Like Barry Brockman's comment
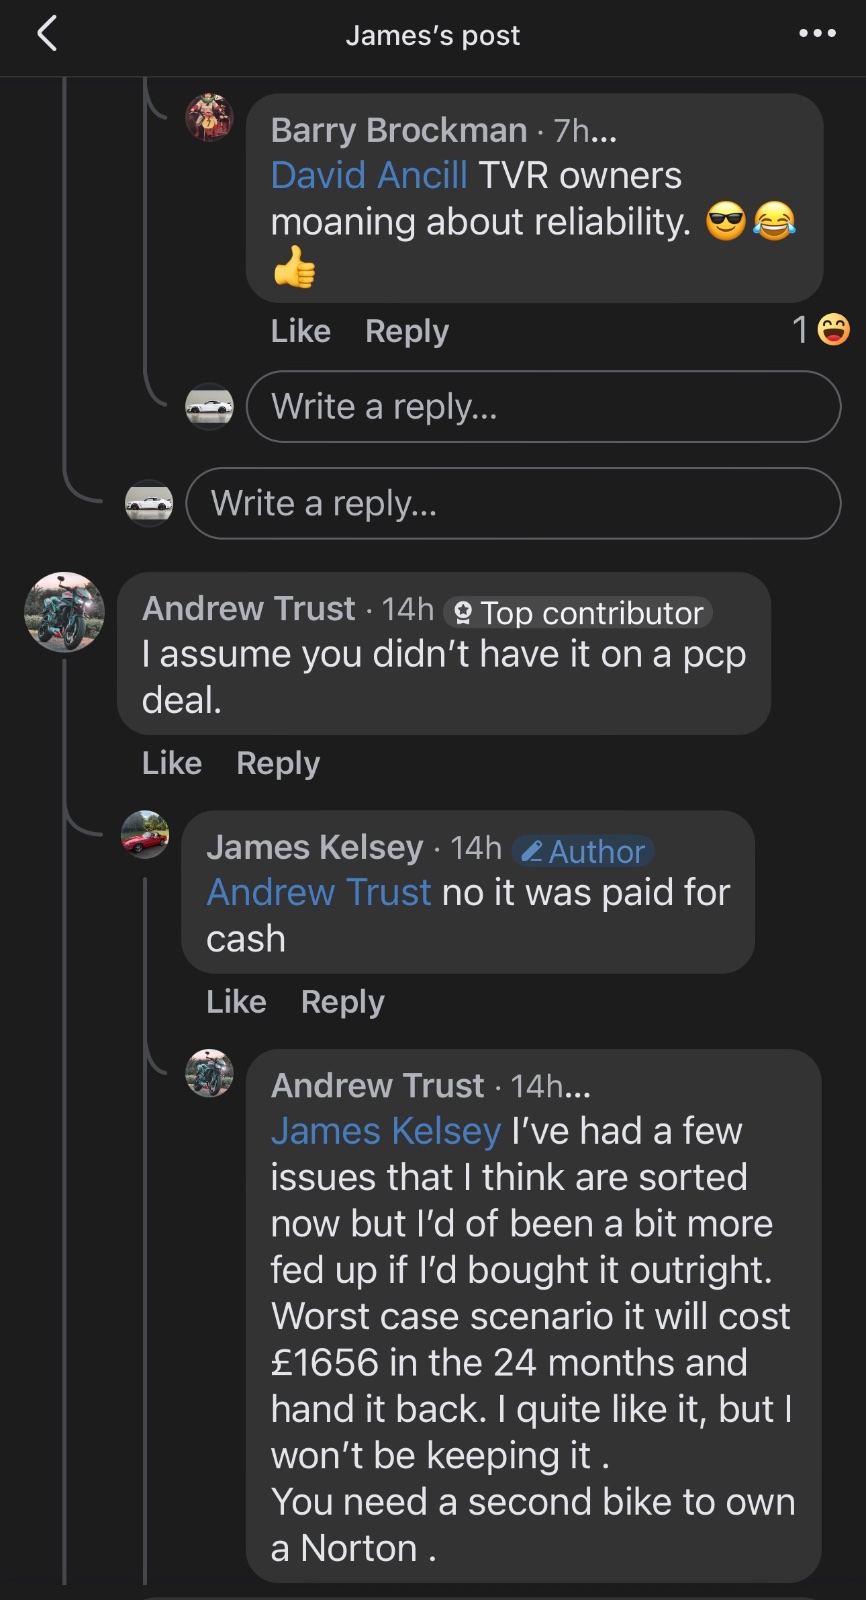Viewport: 866px width, 1600px height. [x=300, y=331]
